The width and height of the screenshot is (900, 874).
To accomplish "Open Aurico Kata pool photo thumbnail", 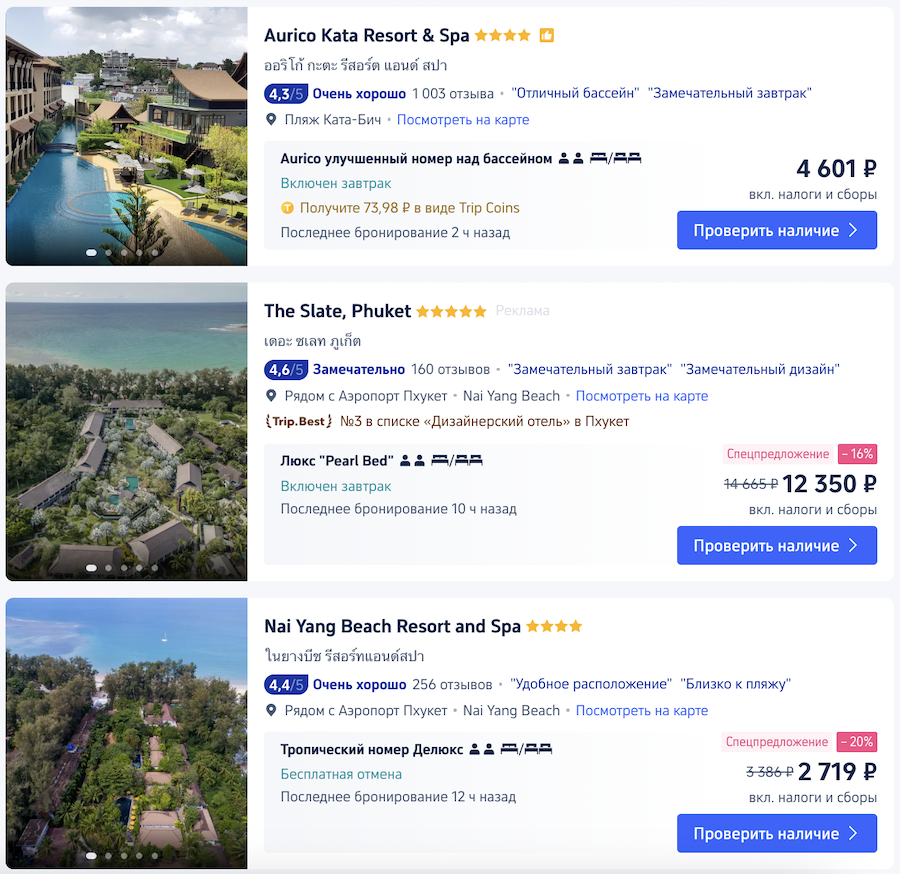I will point(127,136).
